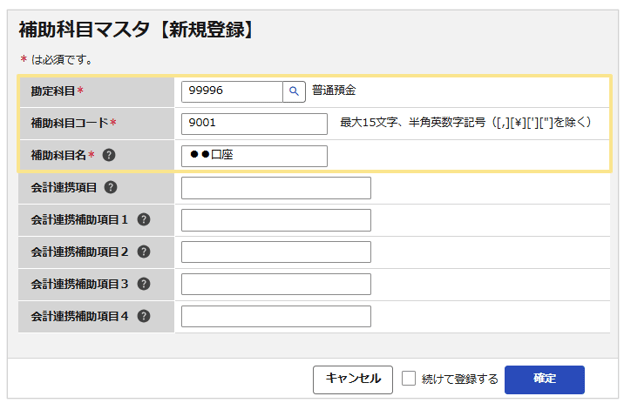Open help icon for 会計連携補助項目3
This screenshot has width=624, height=403.
144,284
